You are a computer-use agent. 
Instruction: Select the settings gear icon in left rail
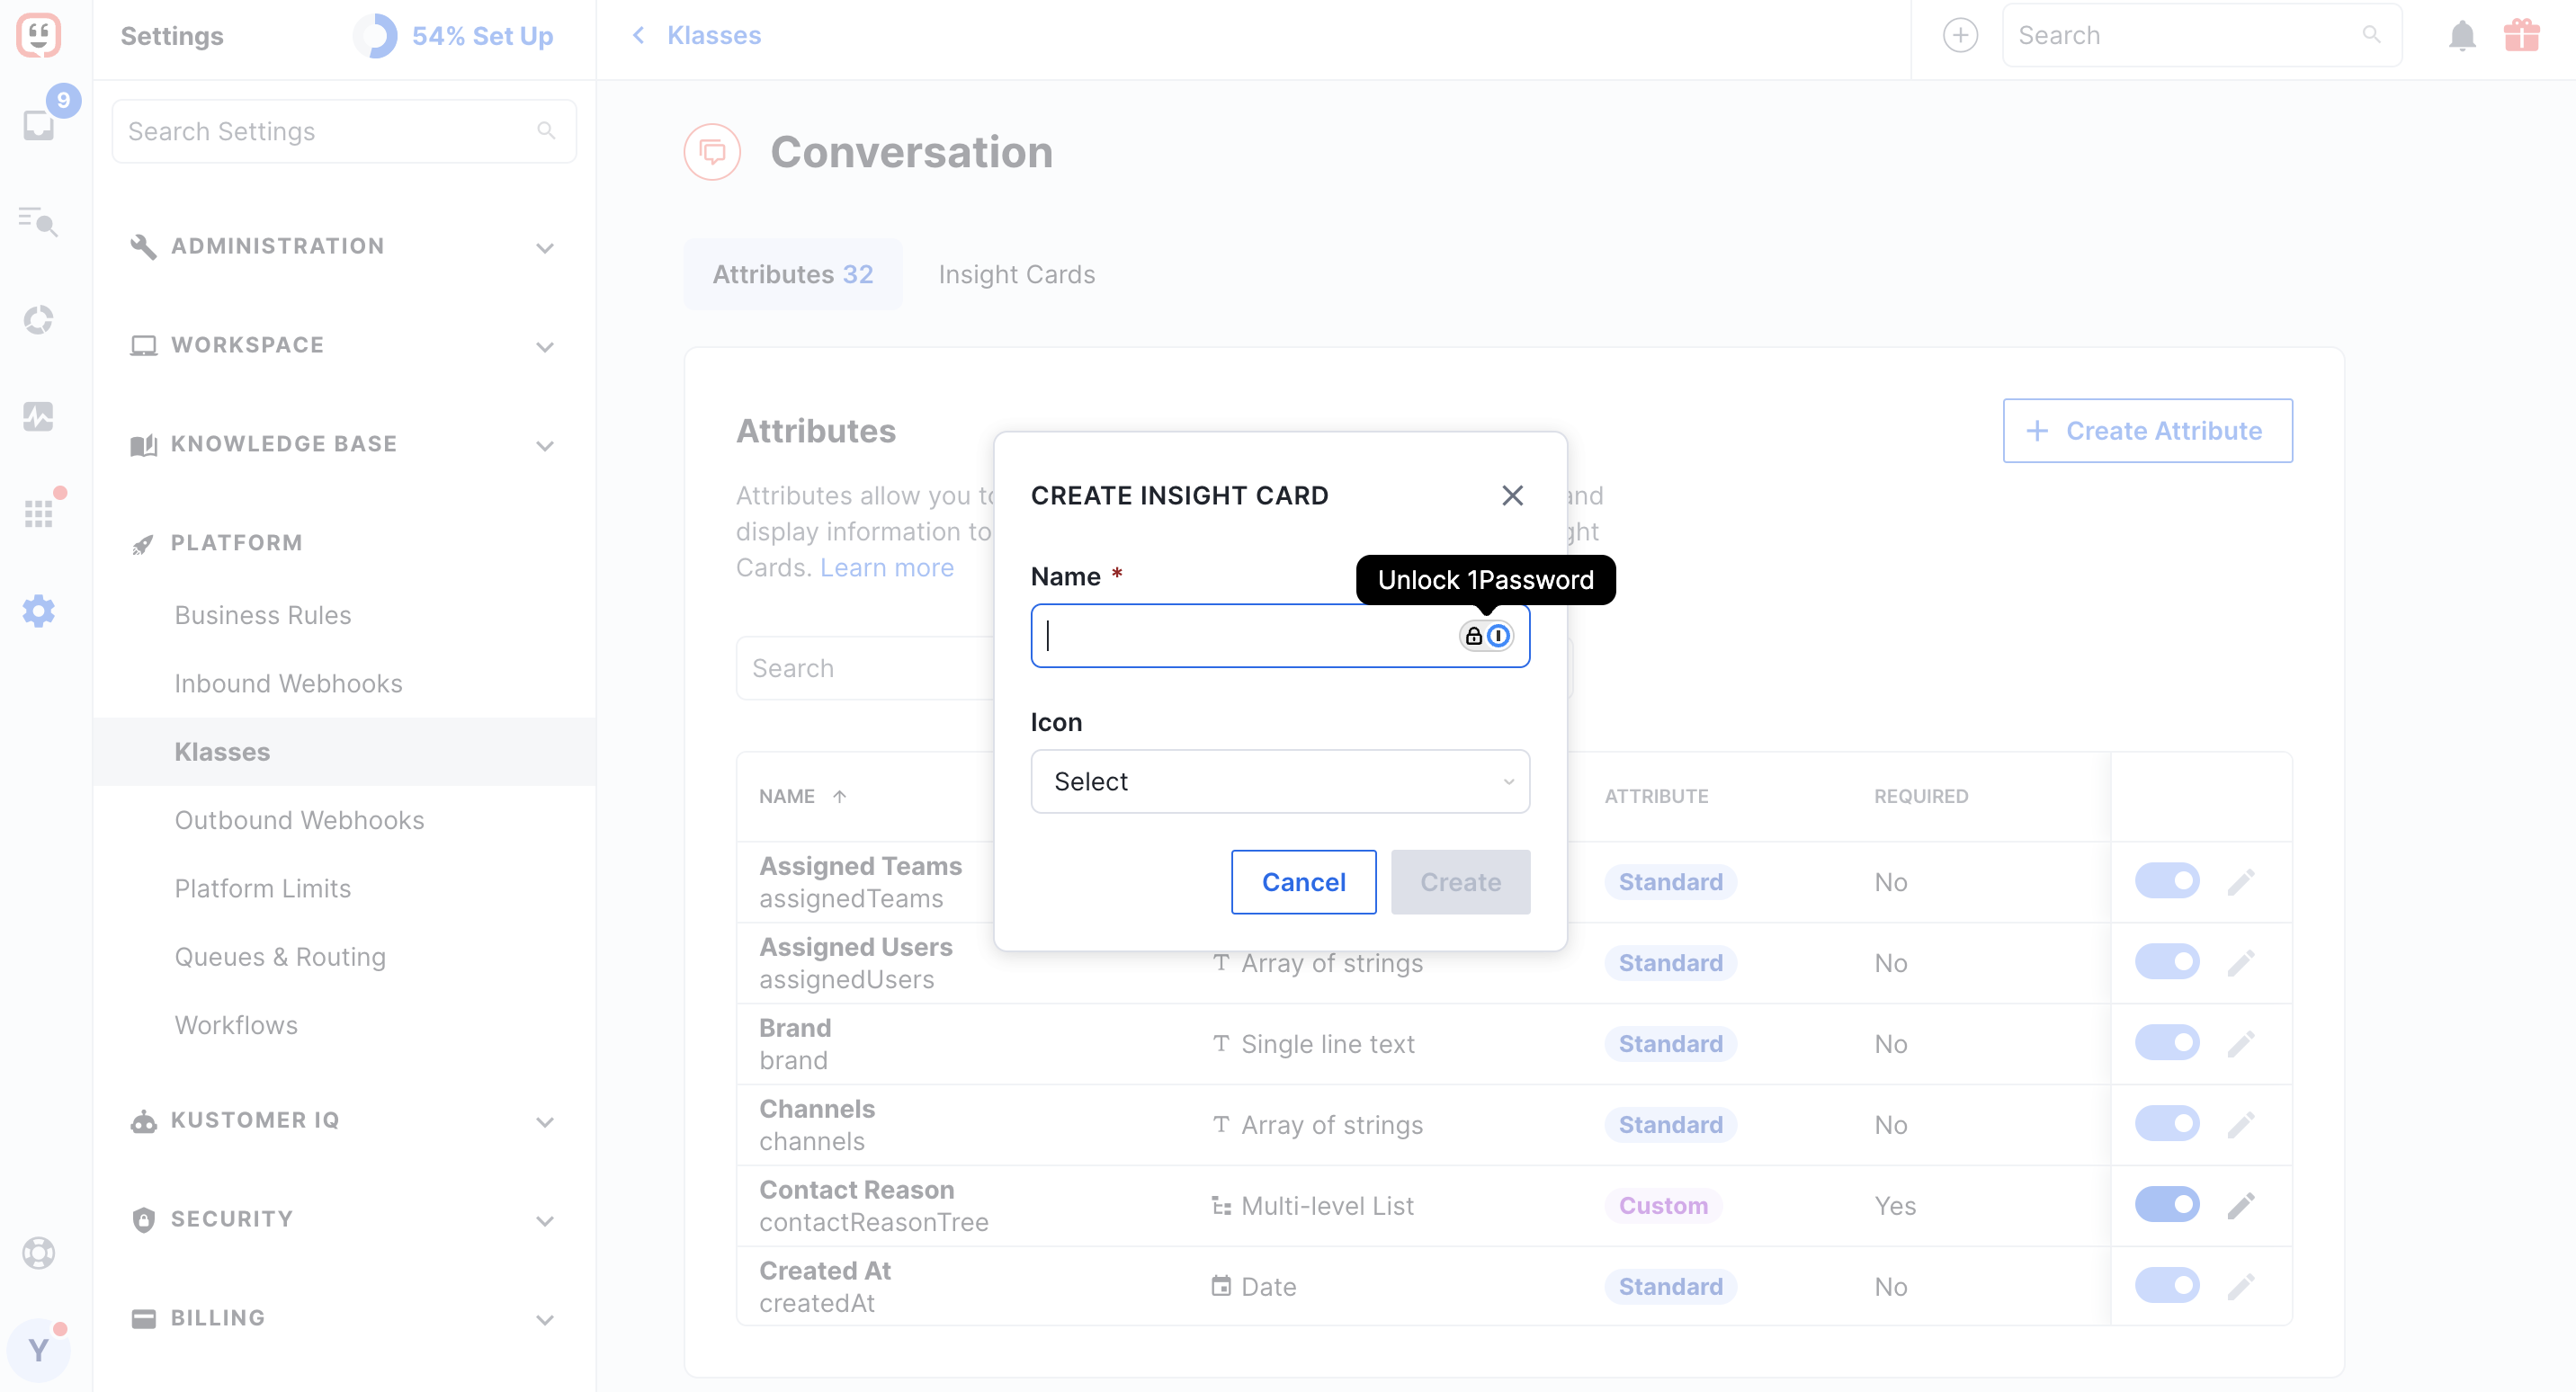39,611
